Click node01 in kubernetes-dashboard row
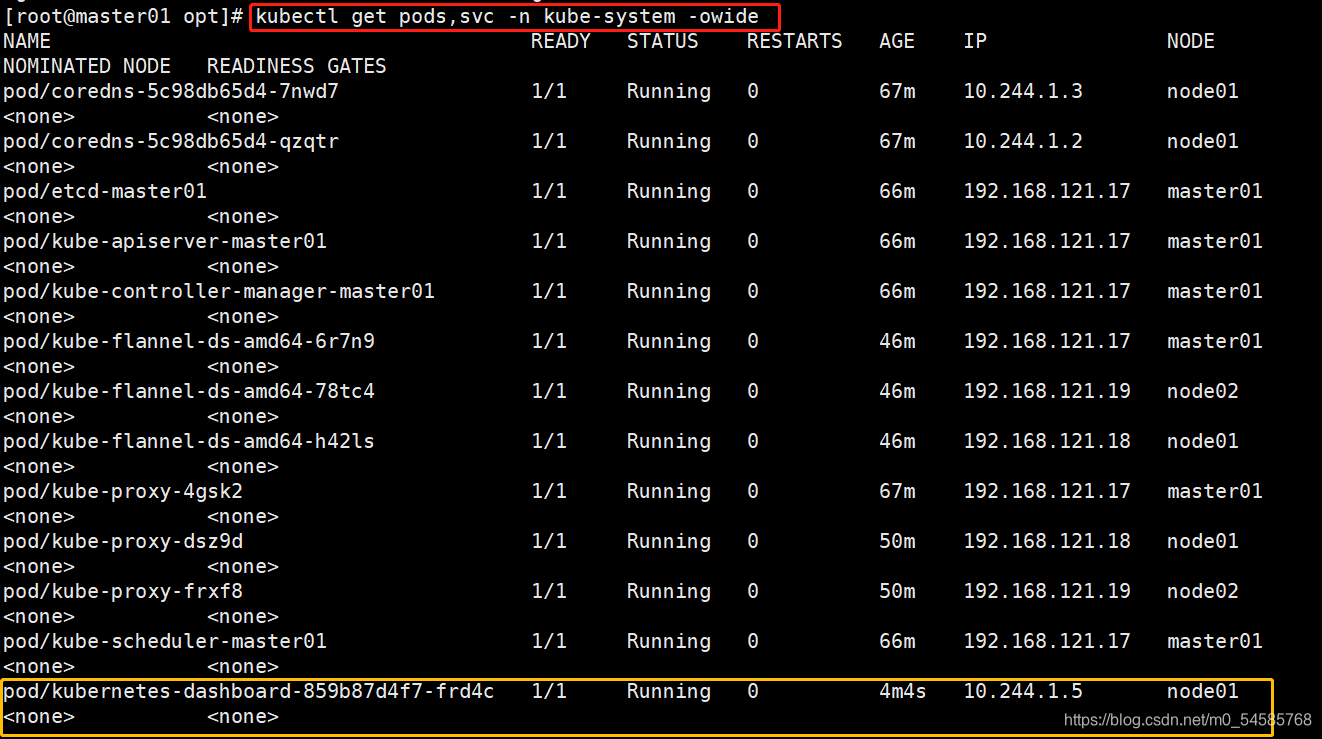This screenshot has height=739, width=1322. 1203,691
